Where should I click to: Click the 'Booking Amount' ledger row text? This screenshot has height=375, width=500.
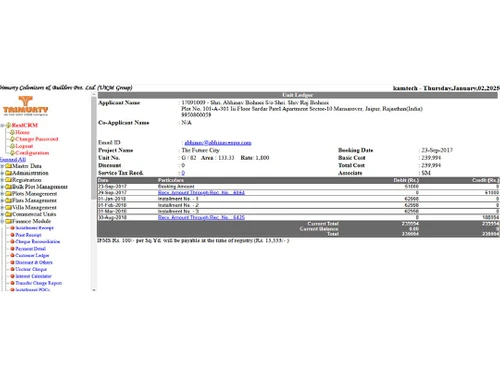(x=176, y=187)
